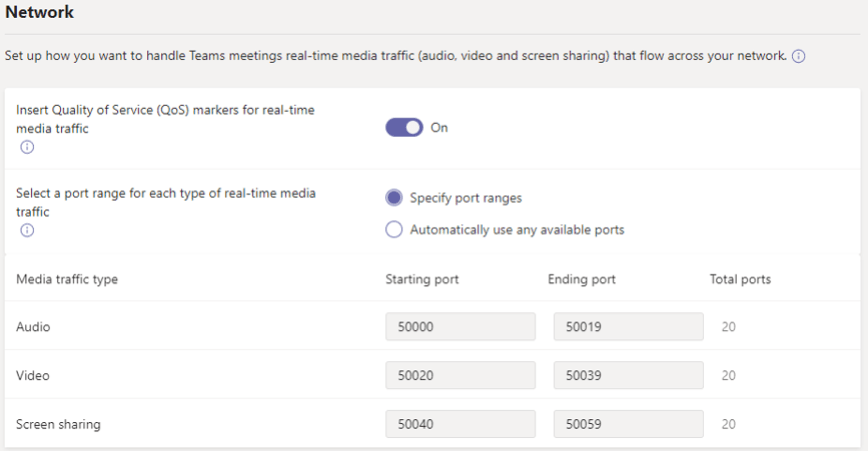Click the Media traffic type column header
The width and height of the screenshot is (868, 451).
point(67,279)
